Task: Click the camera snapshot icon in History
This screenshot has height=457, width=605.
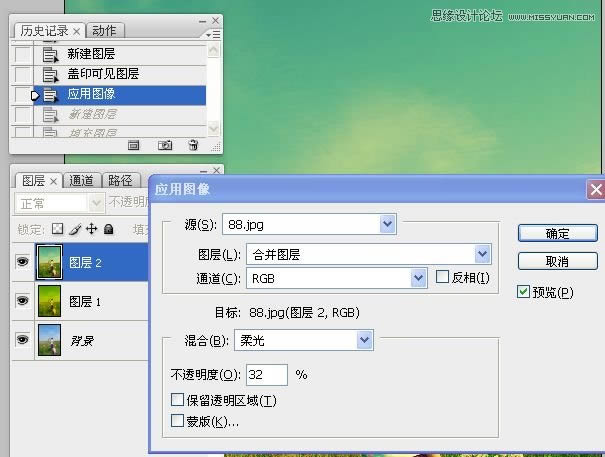Action: [165, 145]
